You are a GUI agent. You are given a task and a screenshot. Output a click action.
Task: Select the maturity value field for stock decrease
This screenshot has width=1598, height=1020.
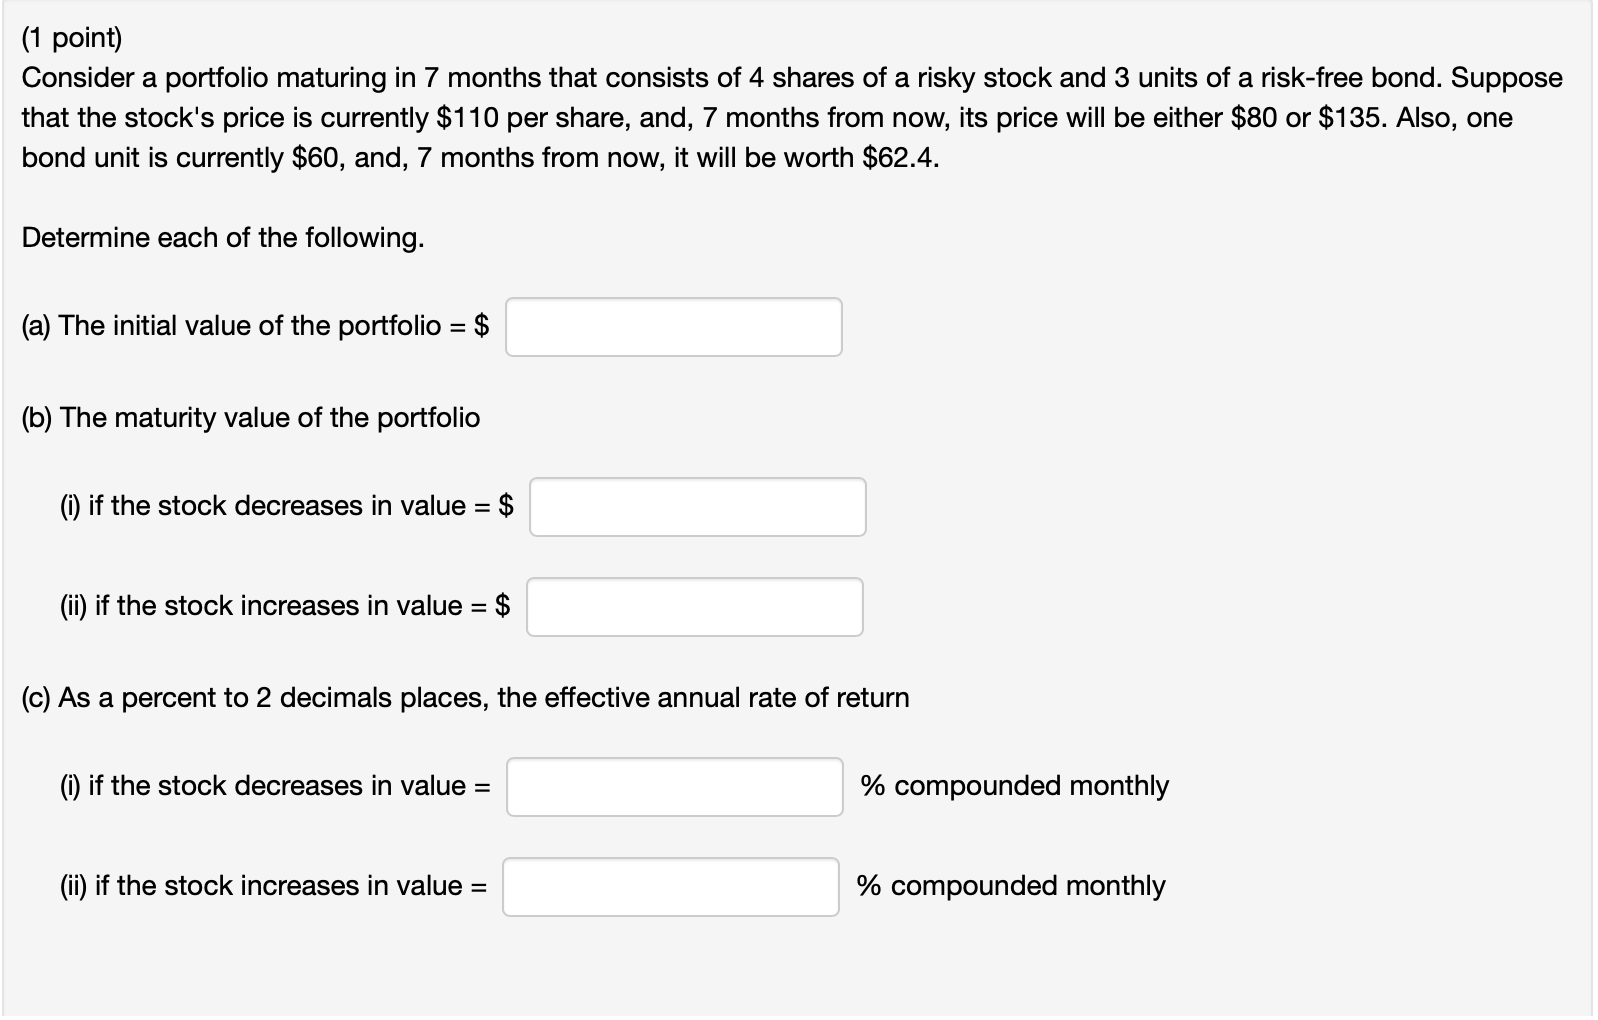coord(697,507)
